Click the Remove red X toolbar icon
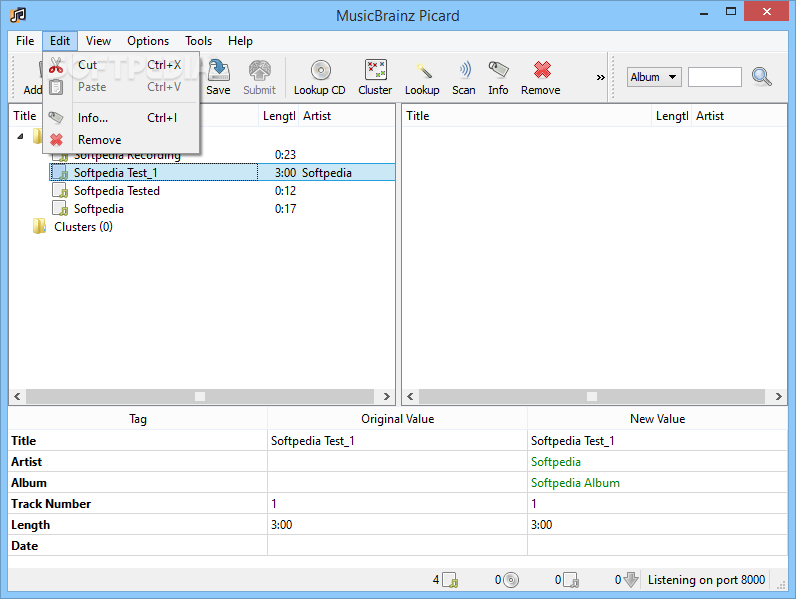This screenshot has width=796, height=599. pyautogui.click(x=542, y=70)
